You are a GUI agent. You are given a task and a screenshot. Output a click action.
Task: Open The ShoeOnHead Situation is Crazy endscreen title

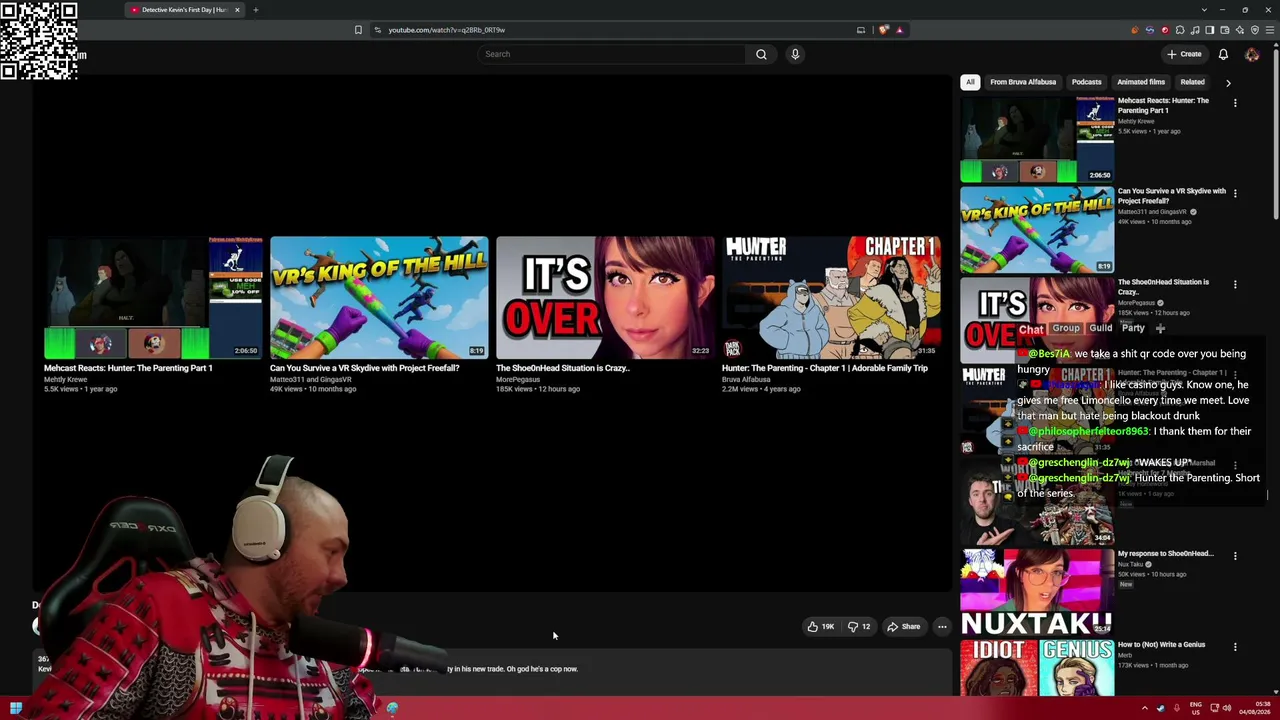(x=563, y=368)
